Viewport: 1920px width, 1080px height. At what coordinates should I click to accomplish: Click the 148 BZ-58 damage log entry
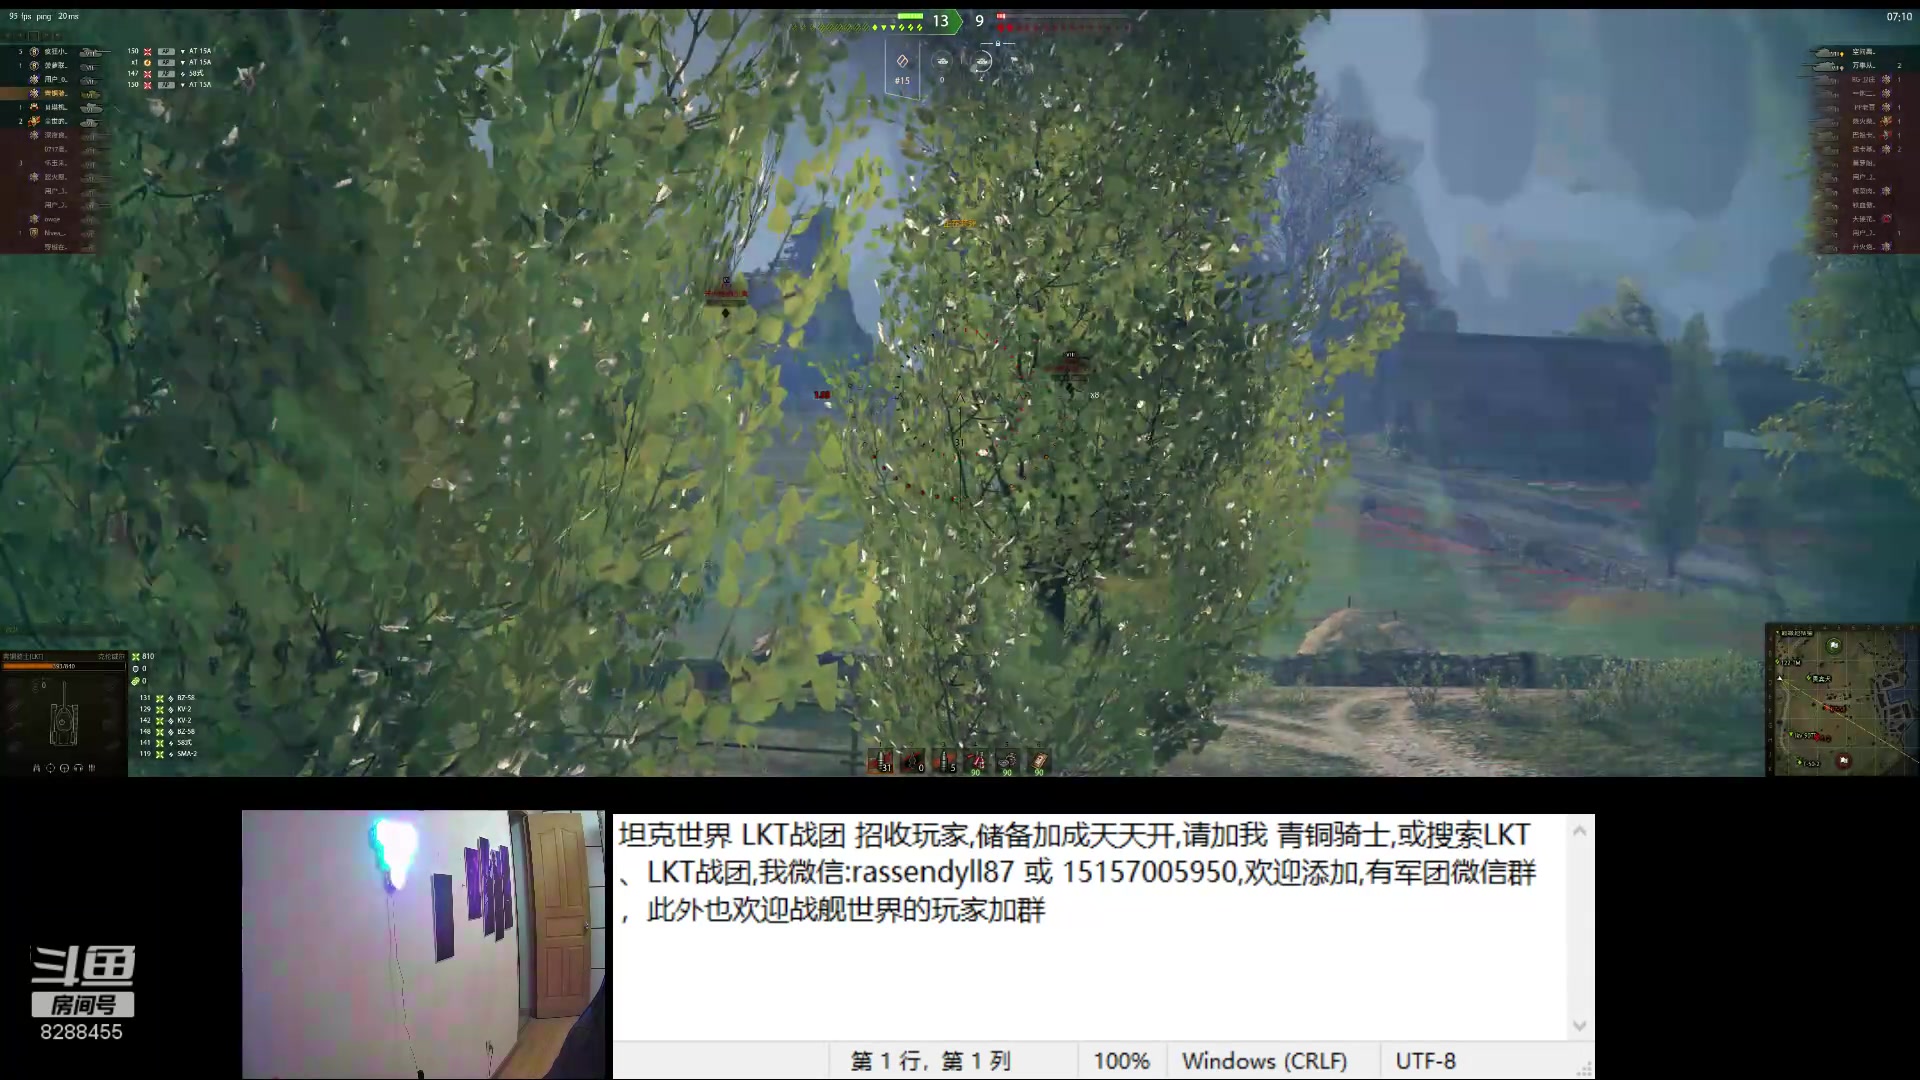(x=168, y=731)
